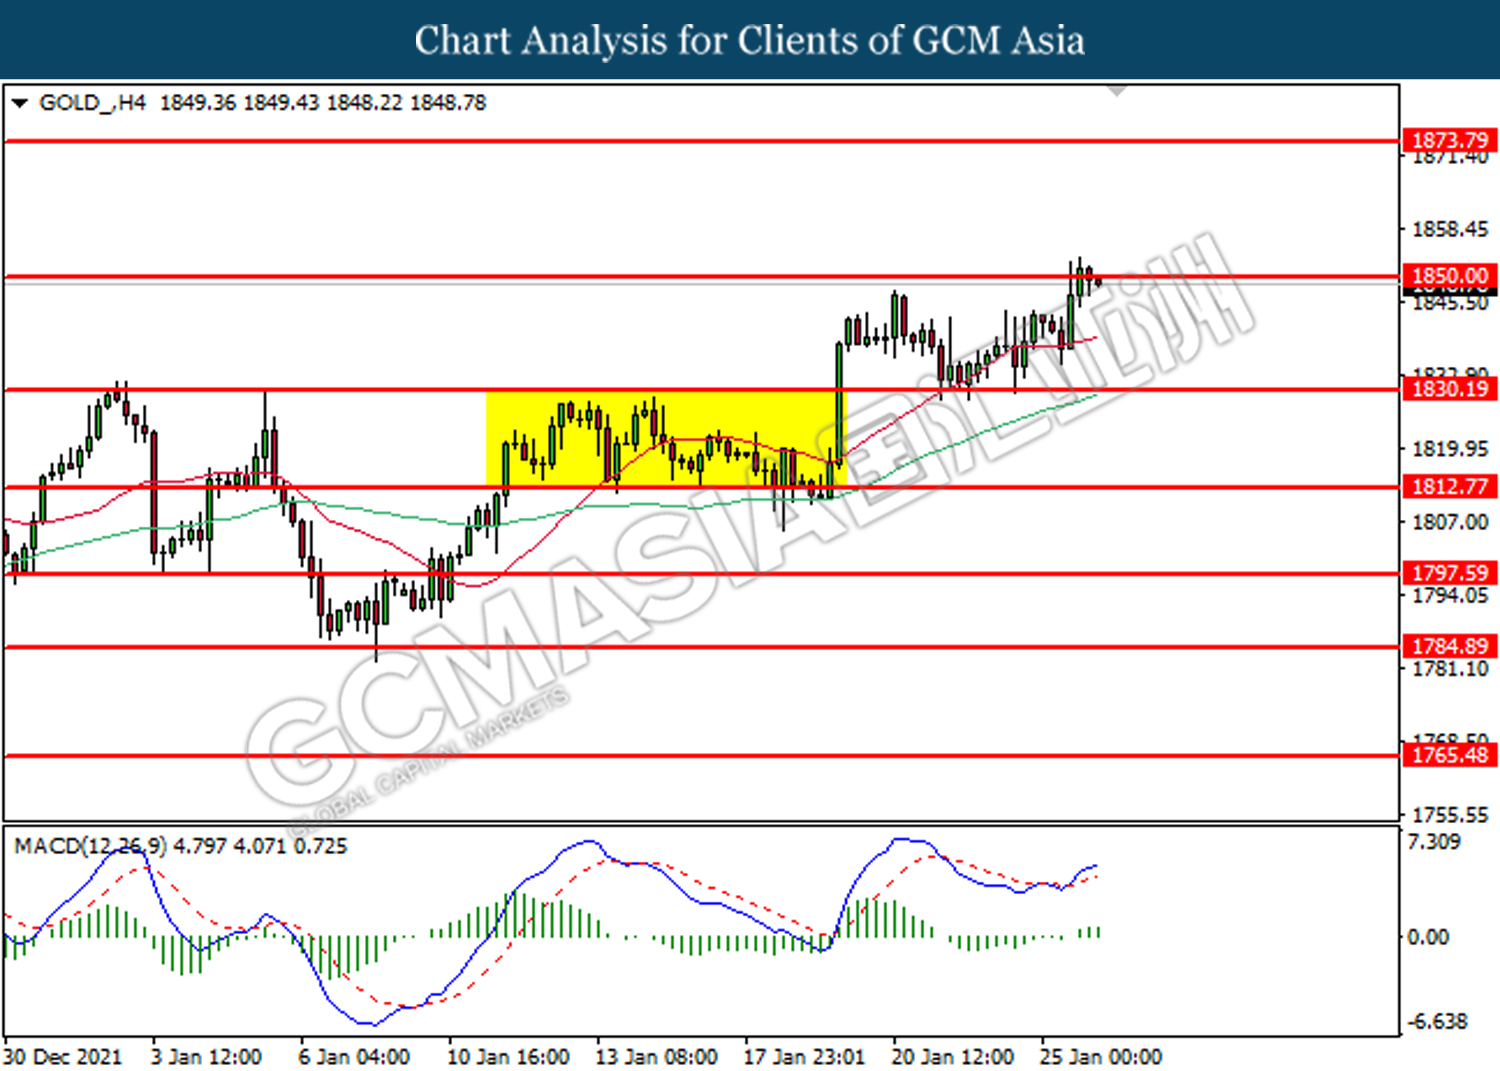Select the 1830.19 price level label
Screen dimensions: 1500x1071
pyautogui.click(x=1449, y=389)
